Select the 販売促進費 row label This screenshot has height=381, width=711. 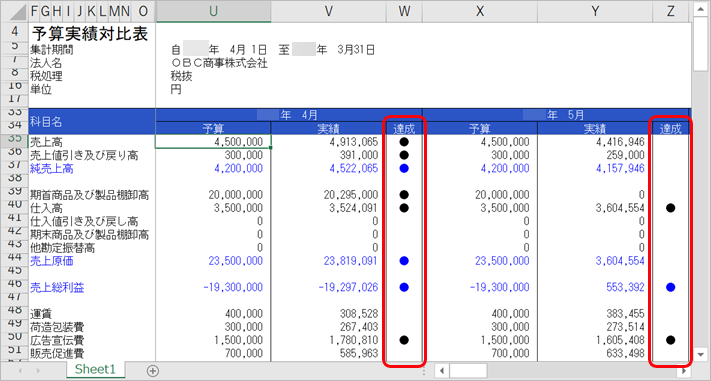(57, 353)
